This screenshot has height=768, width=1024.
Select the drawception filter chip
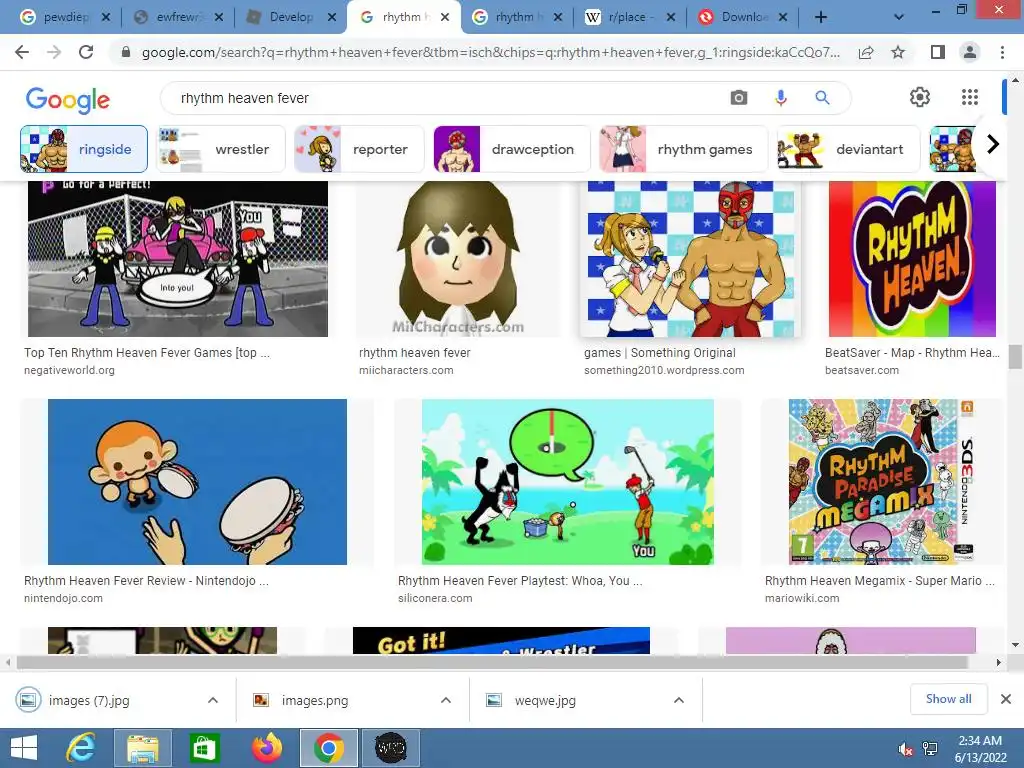[x=512, y=149]
